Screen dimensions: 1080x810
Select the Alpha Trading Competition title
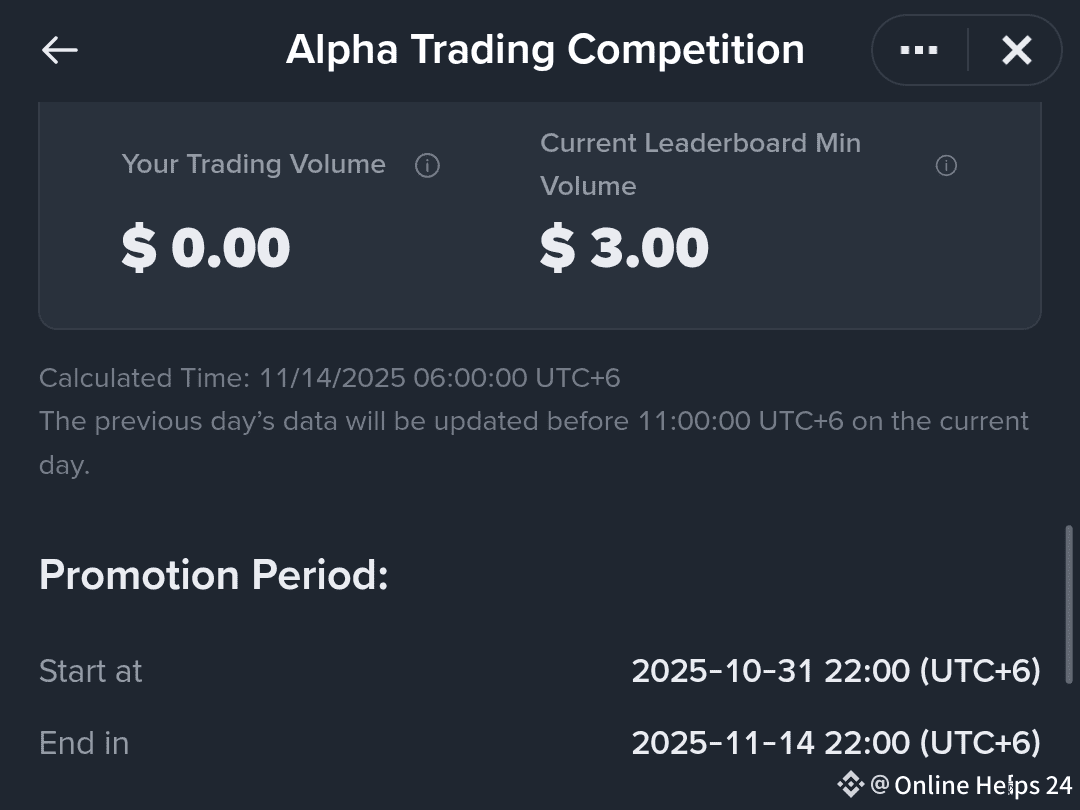[x=545, y=49]
